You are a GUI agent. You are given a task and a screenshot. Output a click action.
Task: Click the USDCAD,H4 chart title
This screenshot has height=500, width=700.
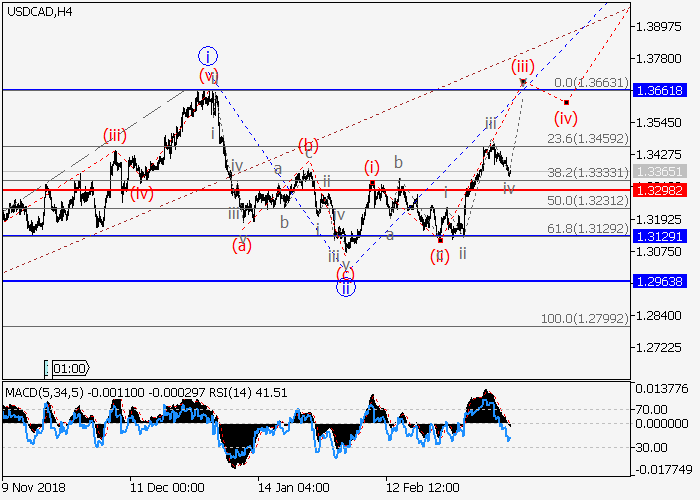click(x=36, y=11)
